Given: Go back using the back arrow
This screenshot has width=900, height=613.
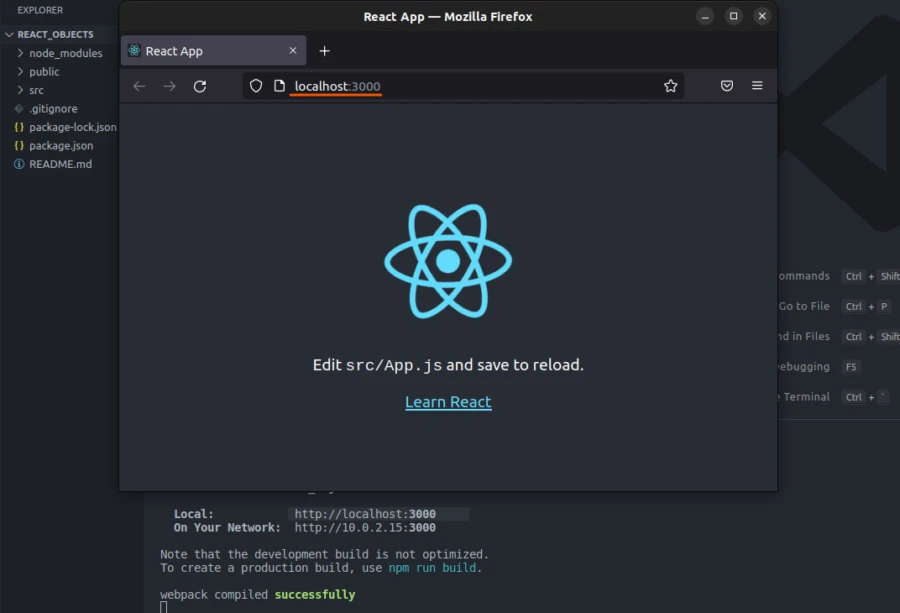Looking at the screenshot, I should pyautogui.click(x=139, y=86).
